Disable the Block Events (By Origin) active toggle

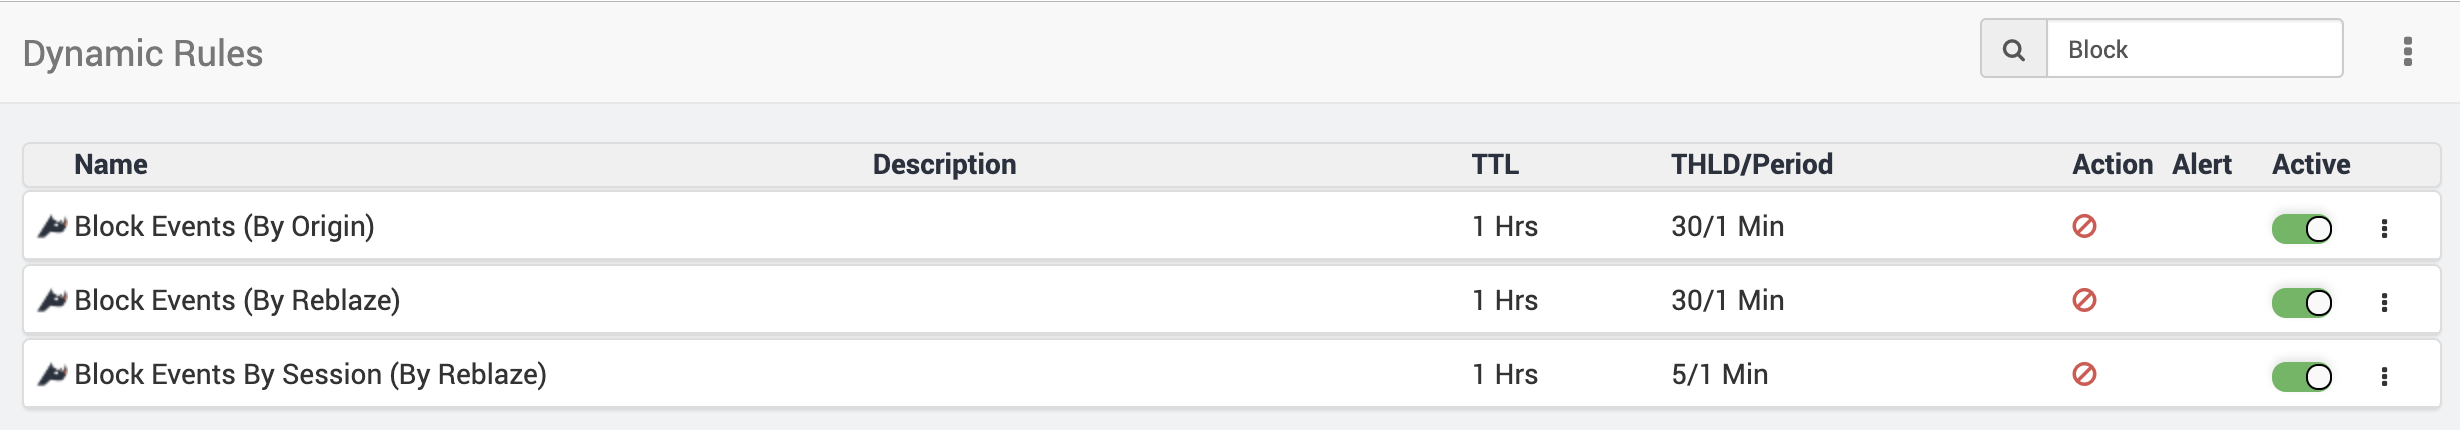coord(2302,229)
